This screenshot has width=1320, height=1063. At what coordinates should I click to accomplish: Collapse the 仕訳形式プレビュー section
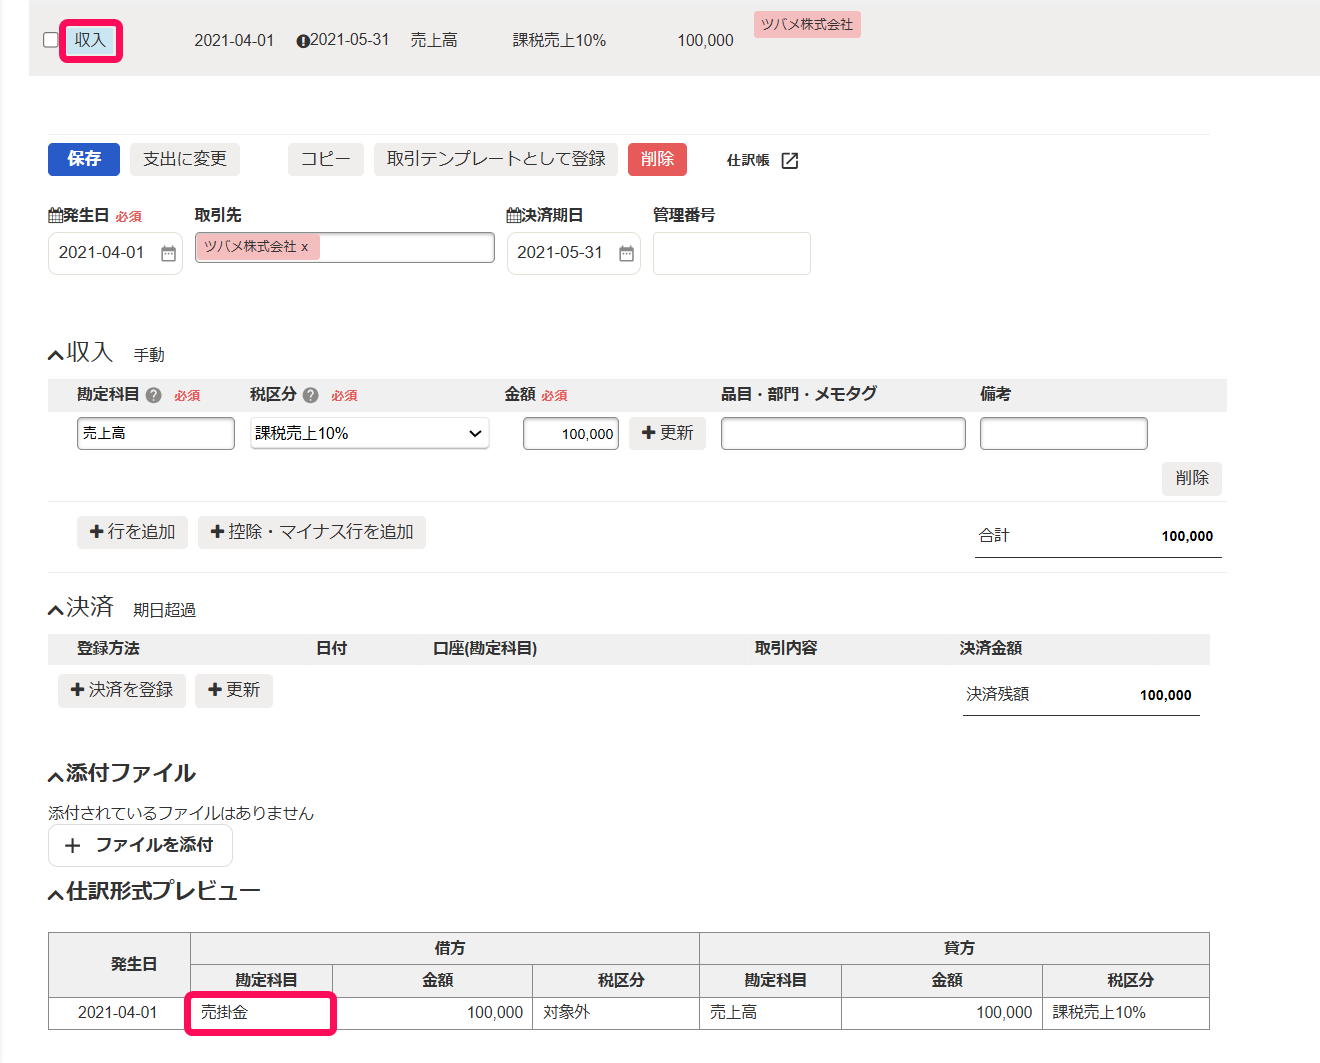56,894
